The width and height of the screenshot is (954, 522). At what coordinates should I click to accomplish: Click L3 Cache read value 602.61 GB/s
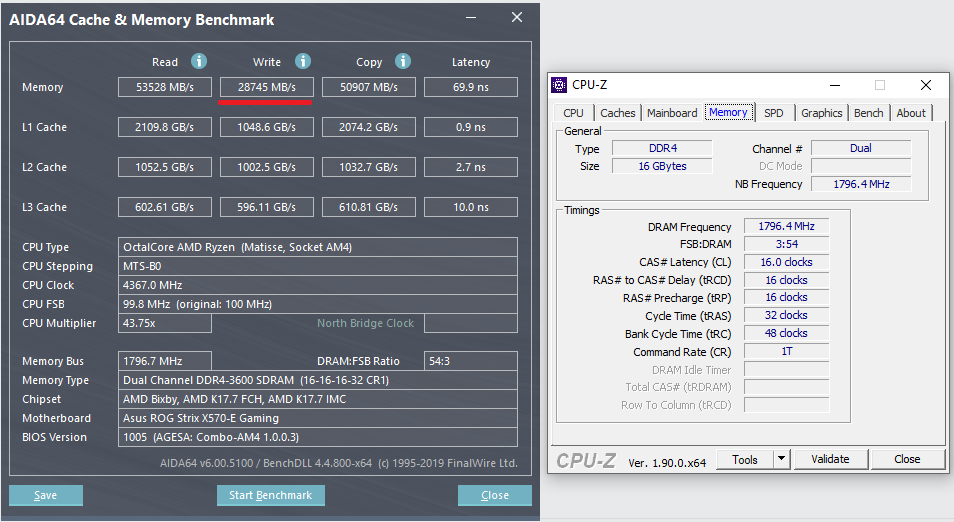[165, 207]
